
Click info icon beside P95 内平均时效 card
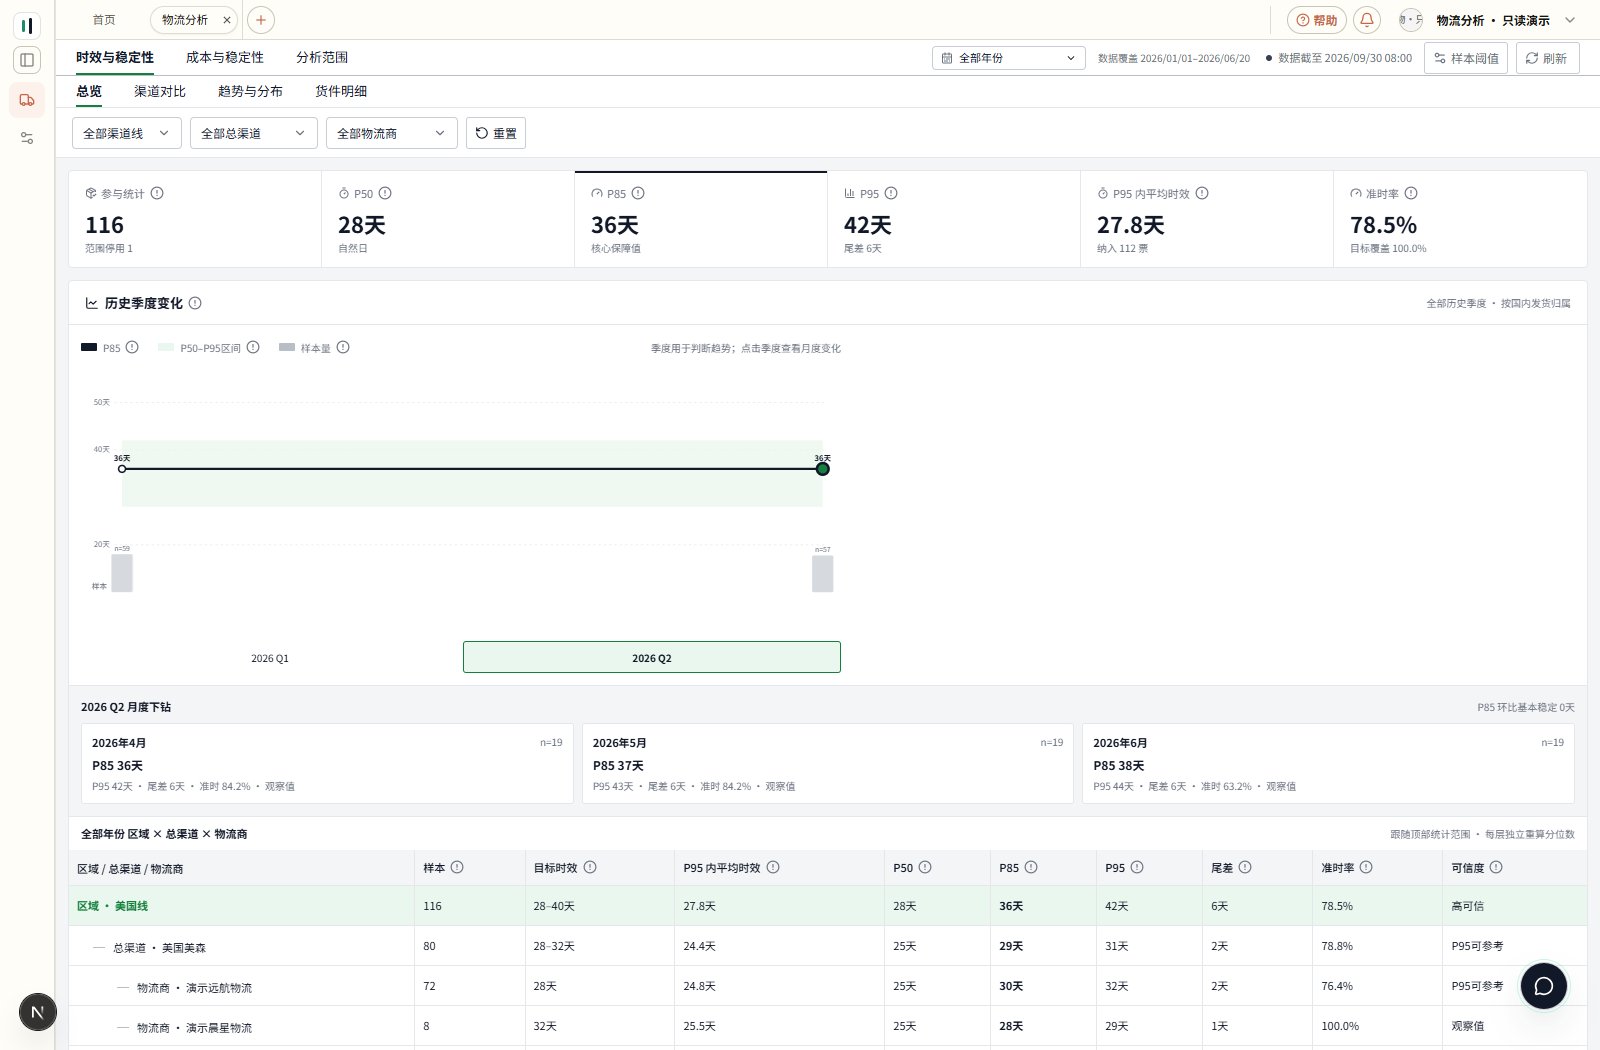pyautogui.click(x=1202, y=194)
